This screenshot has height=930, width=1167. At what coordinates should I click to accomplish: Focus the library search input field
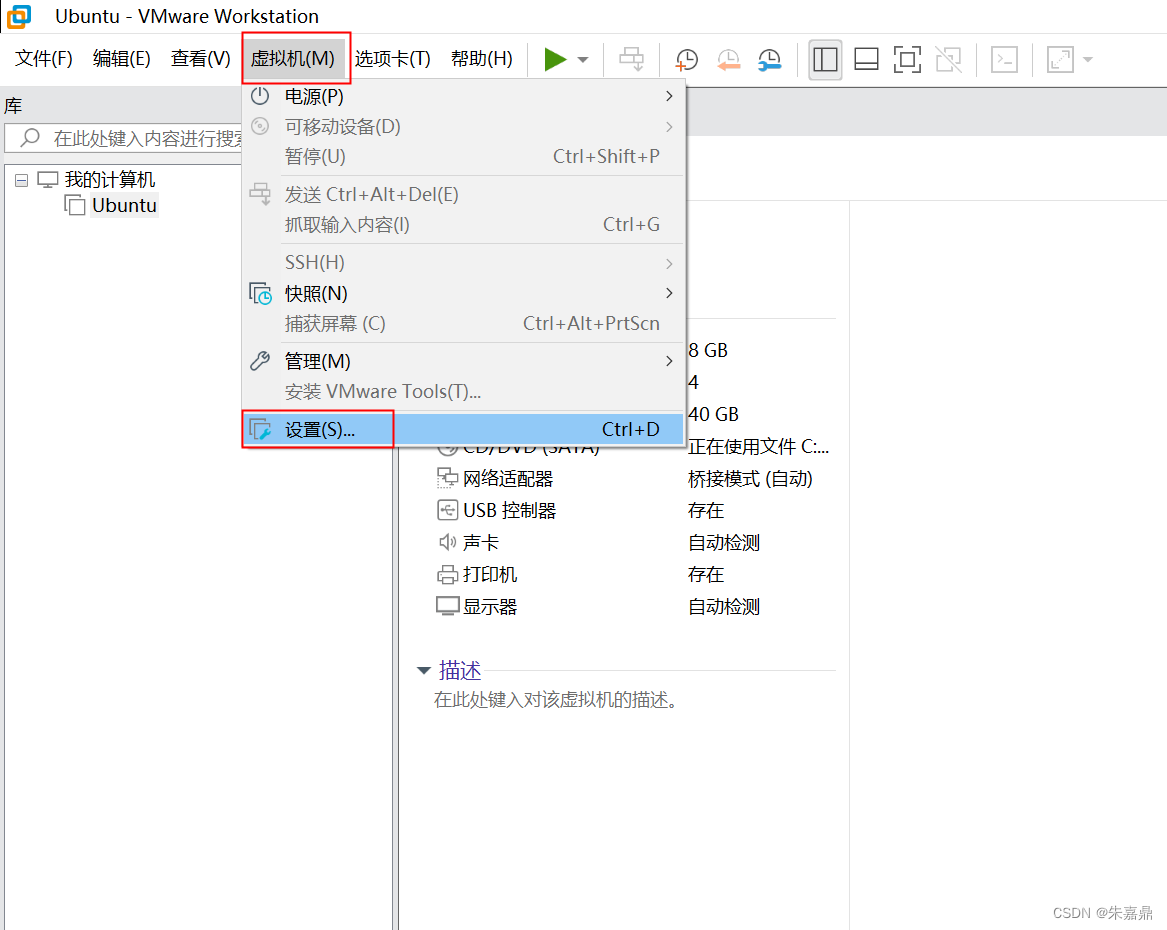click(x=124, y=138)
